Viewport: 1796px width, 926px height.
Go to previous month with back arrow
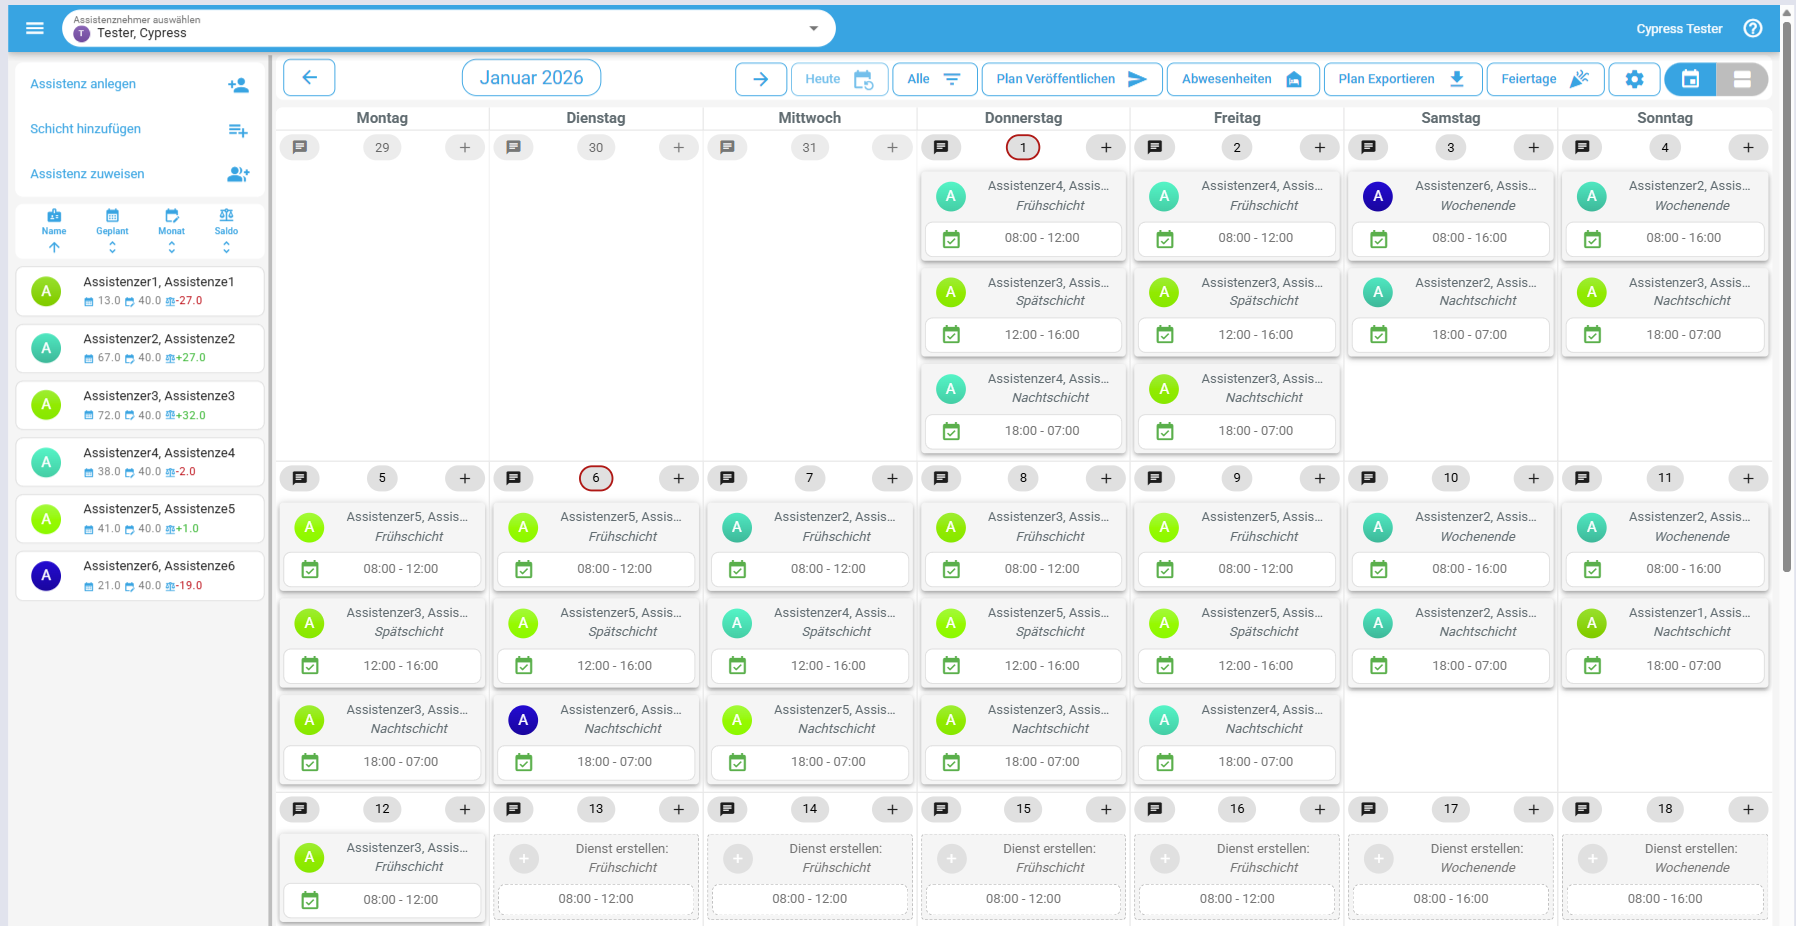tap(309, 78)
